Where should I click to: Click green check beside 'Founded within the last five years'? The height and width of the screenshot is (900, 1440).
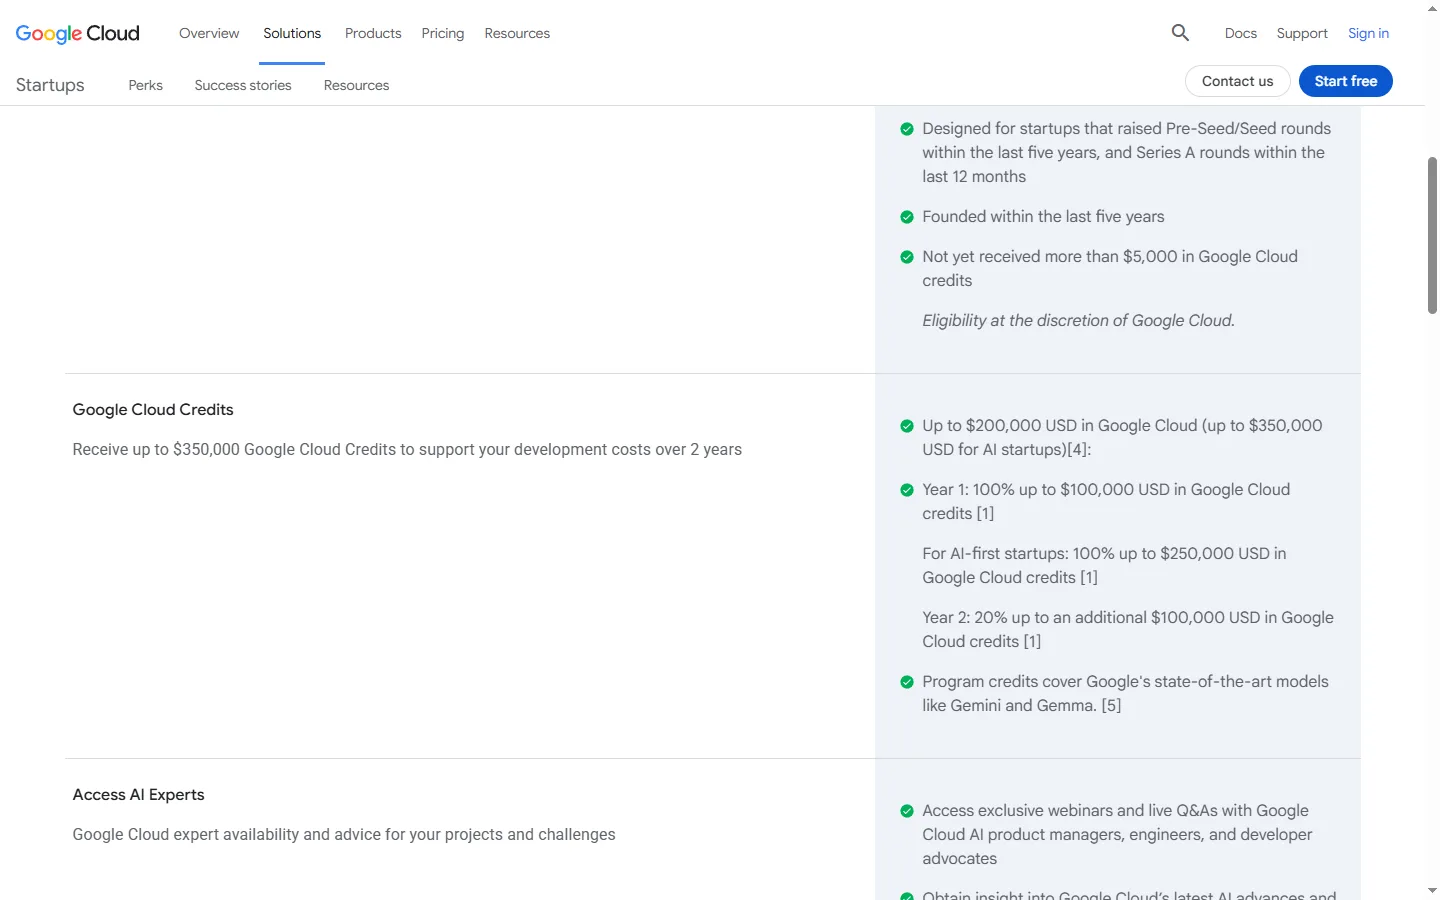(x=907, y=217)
